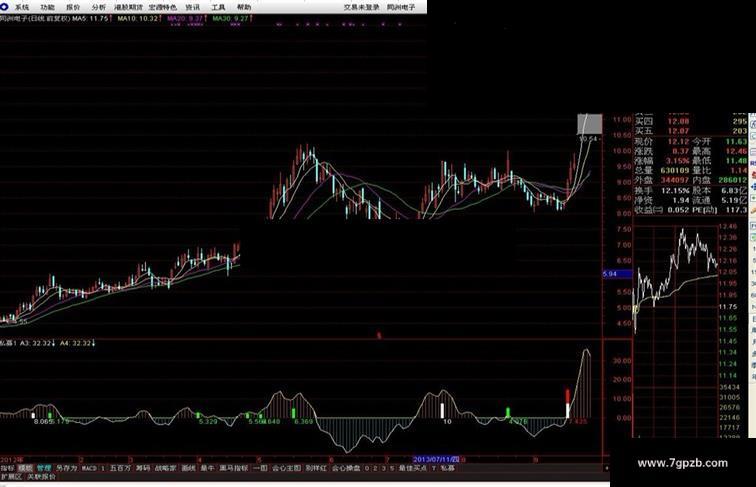Image resolution: width=756 pixels, height=487 pixels.
Task: Open the 功能 menu
Action: point(47,7)
